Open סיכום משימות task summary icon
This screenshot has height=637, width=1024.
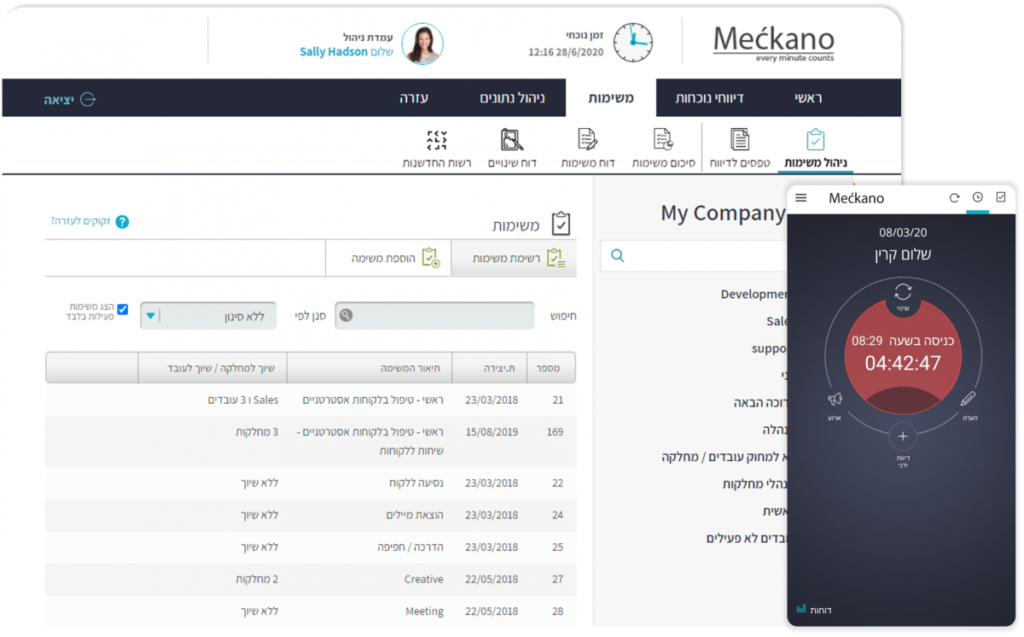pos(663,139)
